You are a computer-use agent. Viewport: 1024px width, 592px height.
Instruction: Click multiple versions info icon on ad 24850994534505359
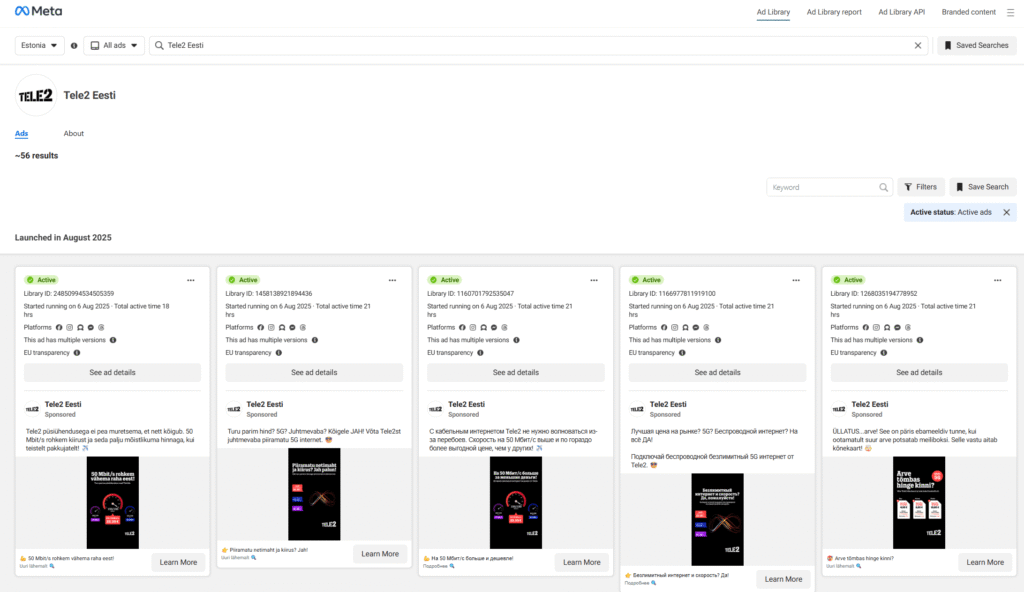[113, 340]
